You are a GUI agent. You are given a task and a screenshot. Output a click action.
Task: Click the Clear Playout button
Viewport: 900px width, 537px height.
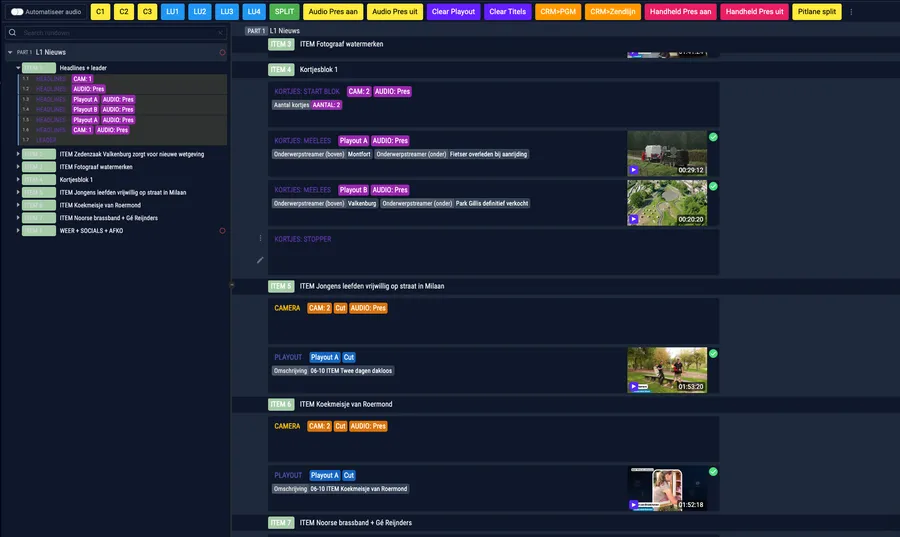point(453,11)
